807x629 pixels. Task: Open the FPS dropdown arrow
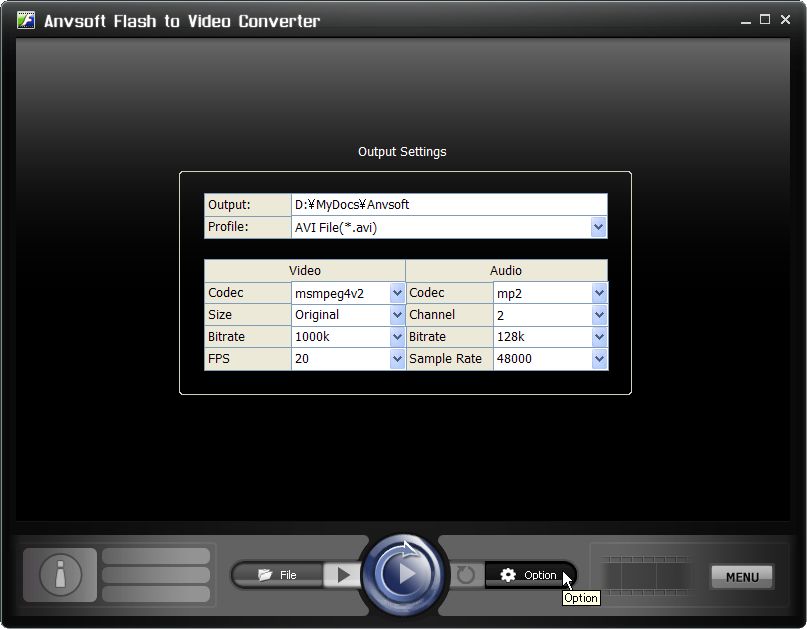tap(397, 359)
